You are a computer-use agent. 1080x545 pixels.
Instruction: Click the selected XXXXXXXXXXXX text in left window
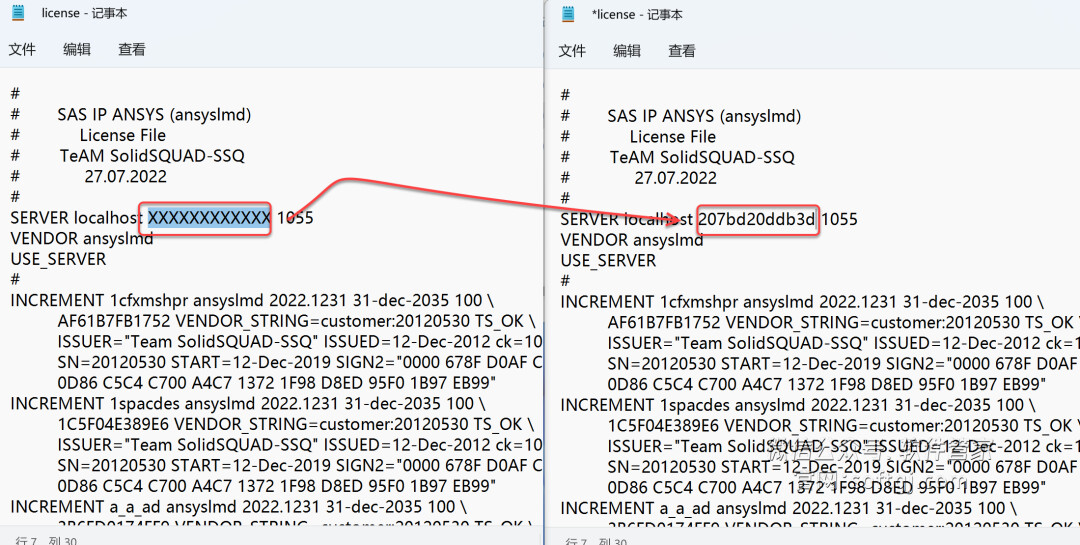point(209,218)
